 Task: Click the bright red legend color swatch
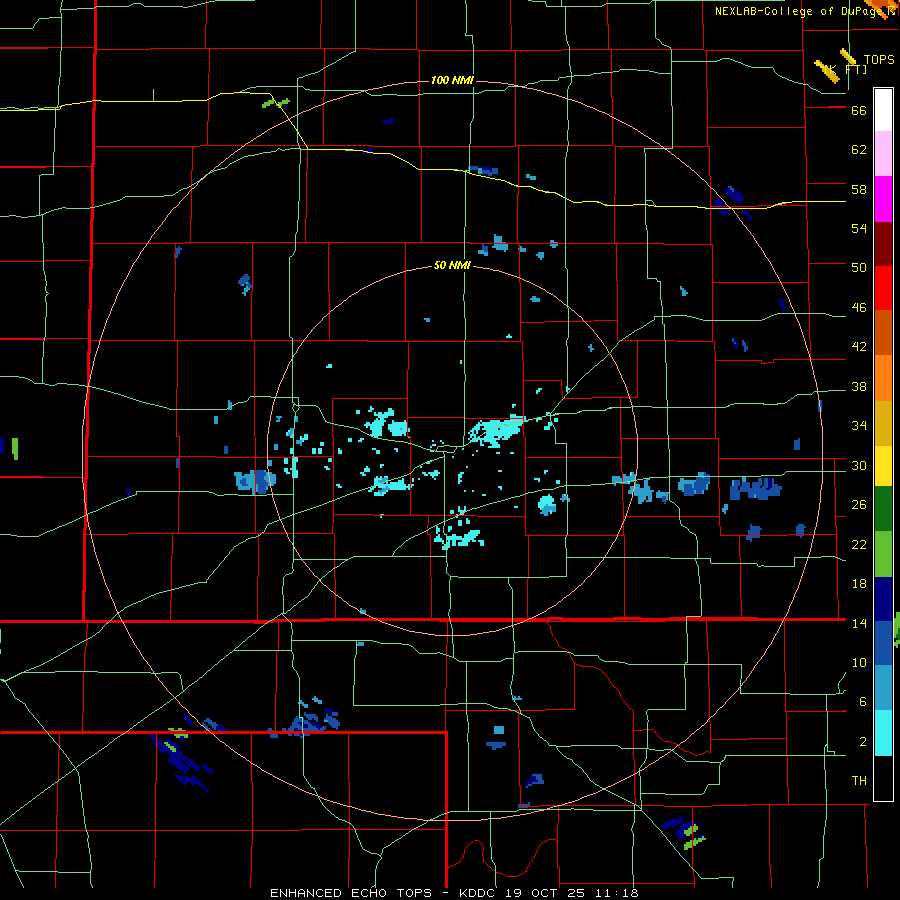[x=883, y=288]
